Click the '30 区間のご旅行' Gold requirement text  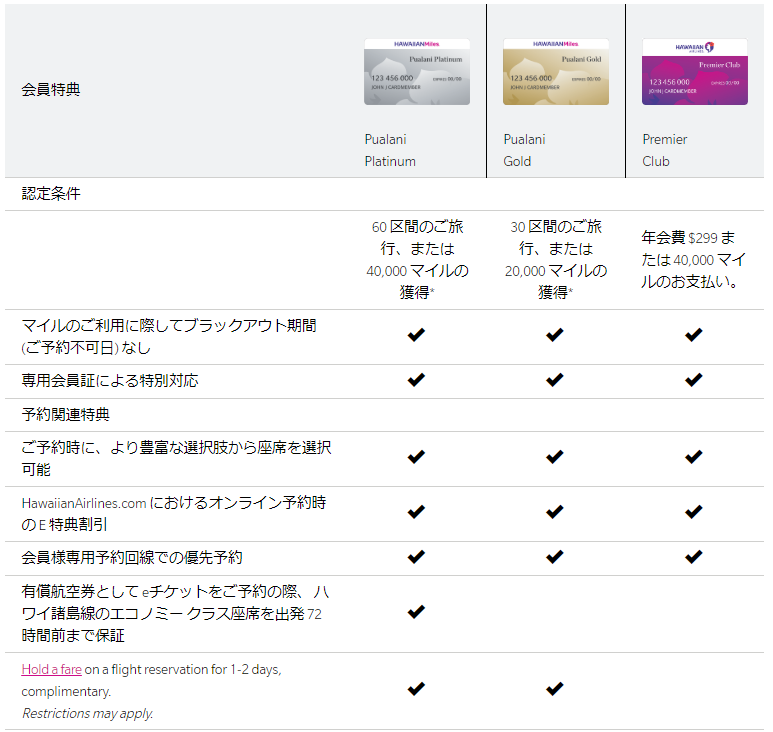[556, 259]
